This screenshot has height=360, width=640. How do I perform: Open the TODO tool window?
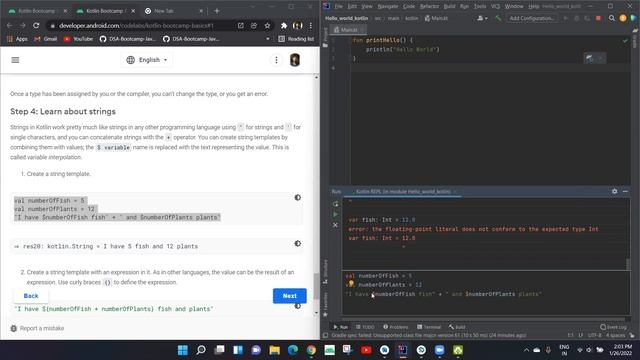pyautogui.click(x=365, y=327)
